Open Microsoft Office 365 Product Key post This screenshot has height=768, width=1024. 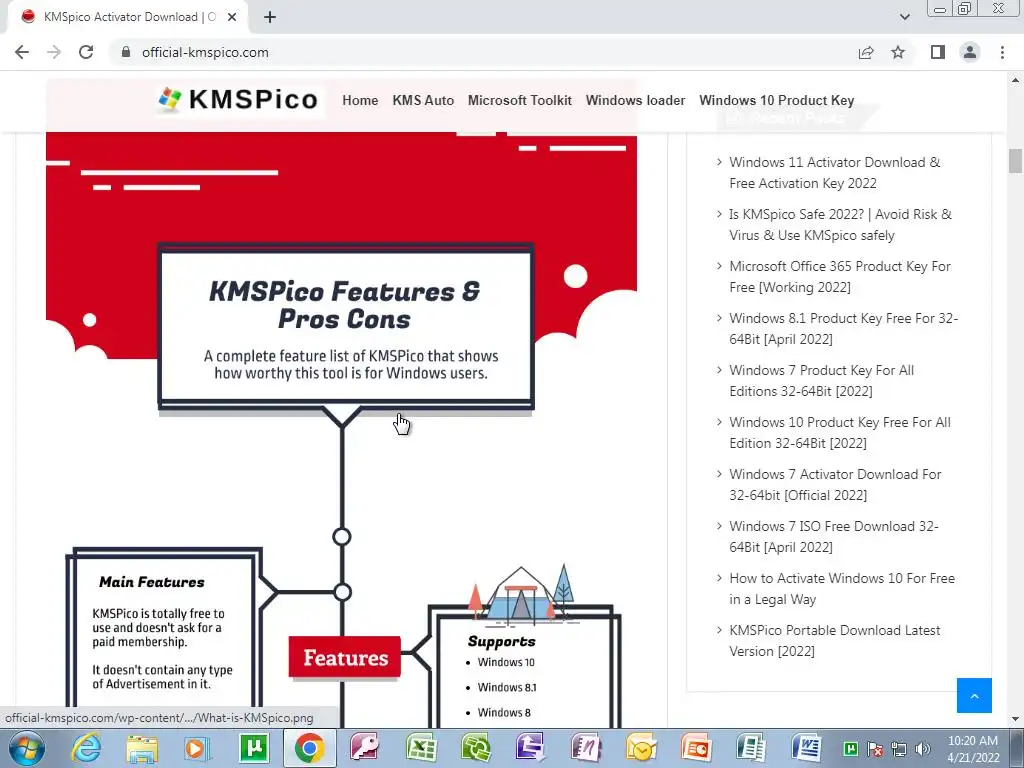pos(840,277)
